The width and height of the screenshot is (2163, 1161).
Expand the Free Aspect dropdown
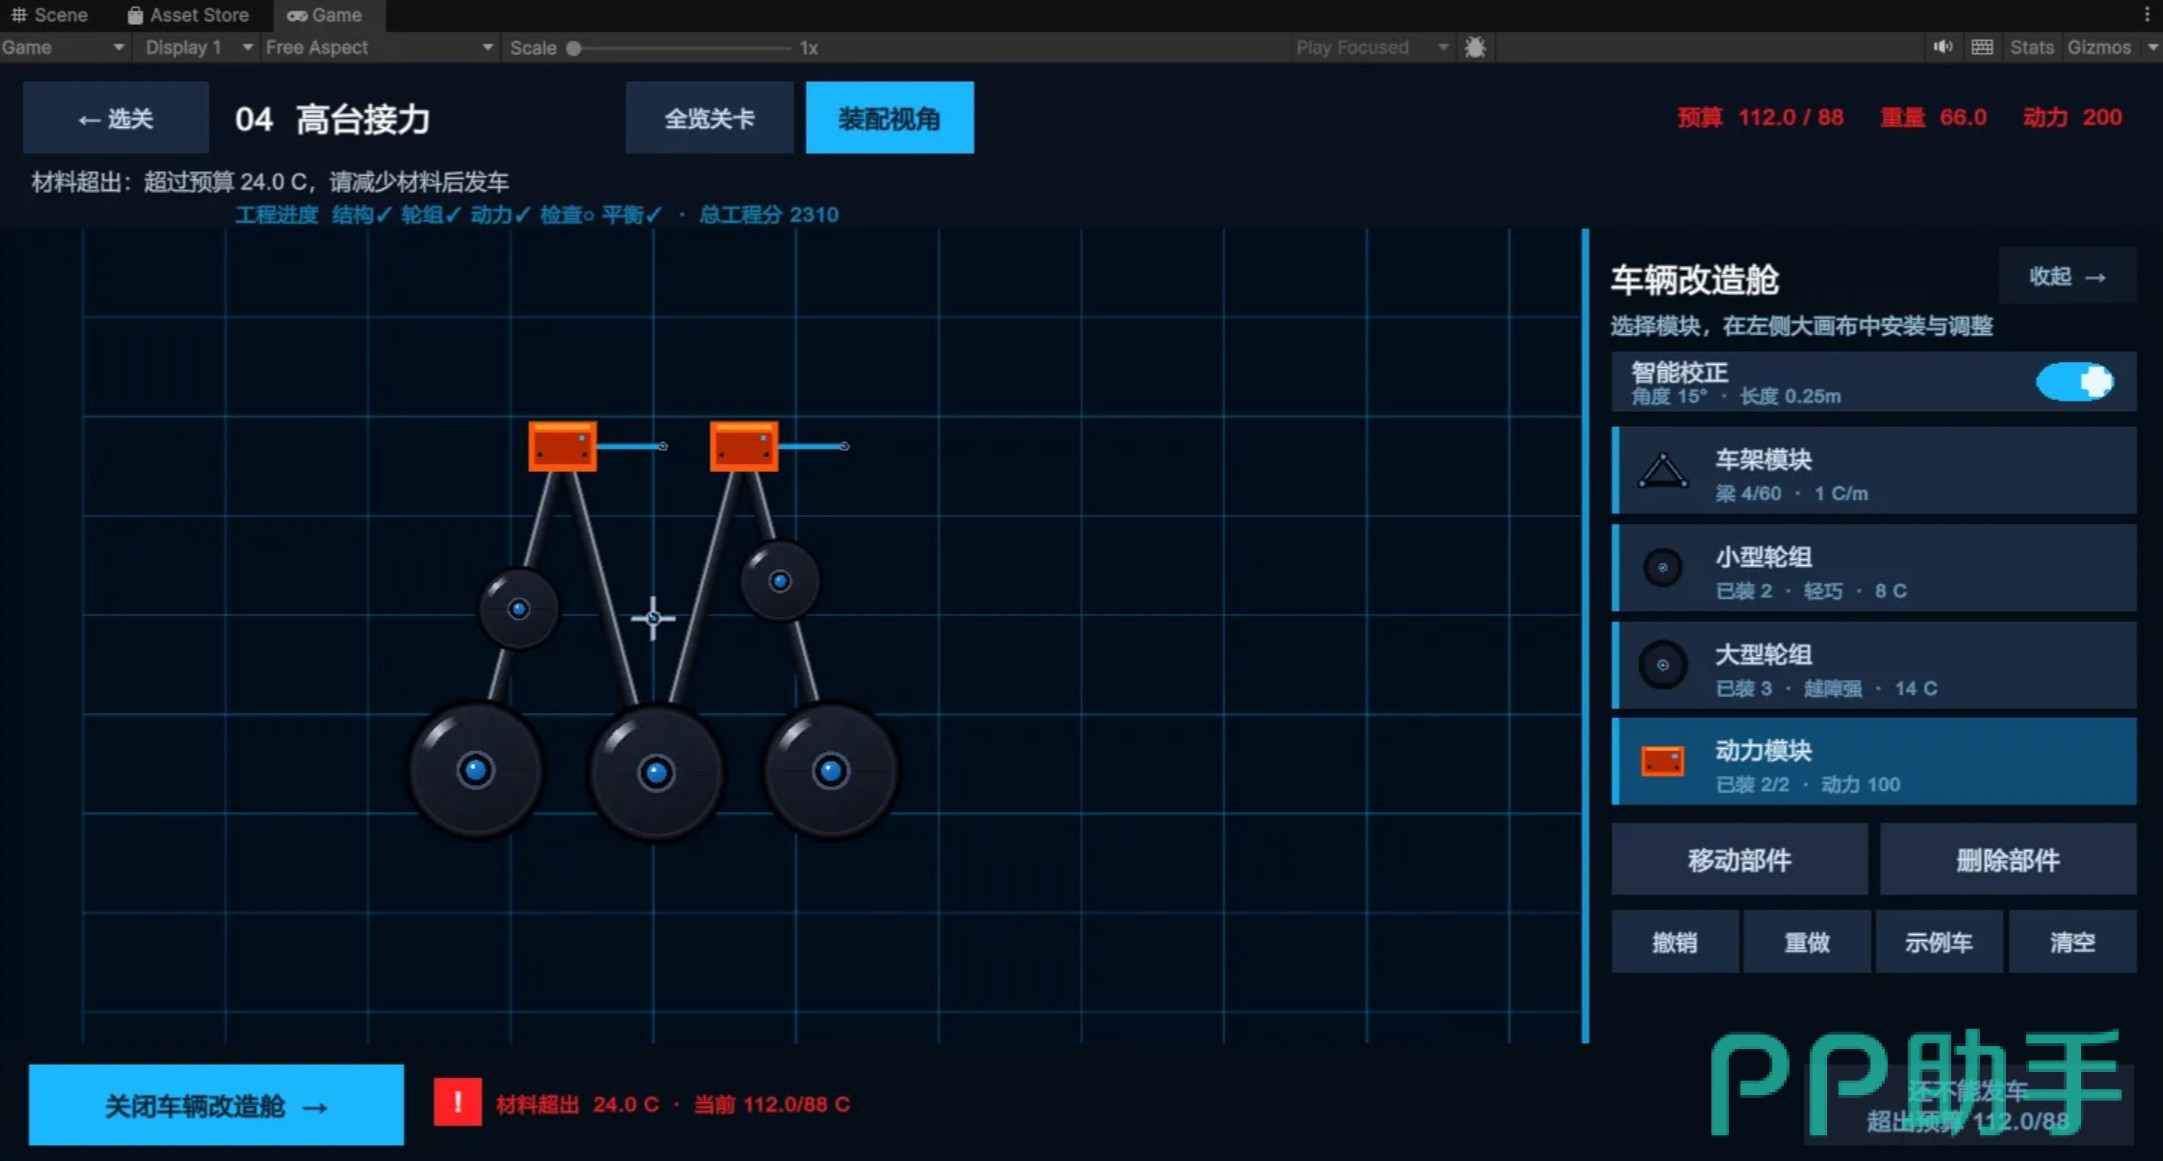point(379,47)
